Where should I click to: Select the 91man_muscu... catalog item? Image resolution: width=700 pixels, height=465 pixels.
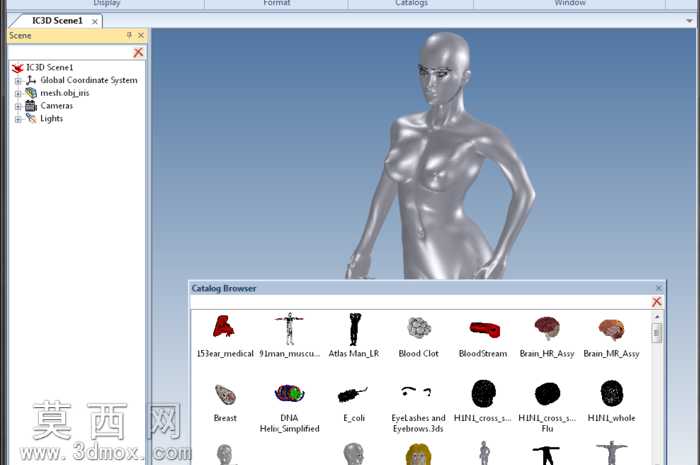click(x=290, y=336)
